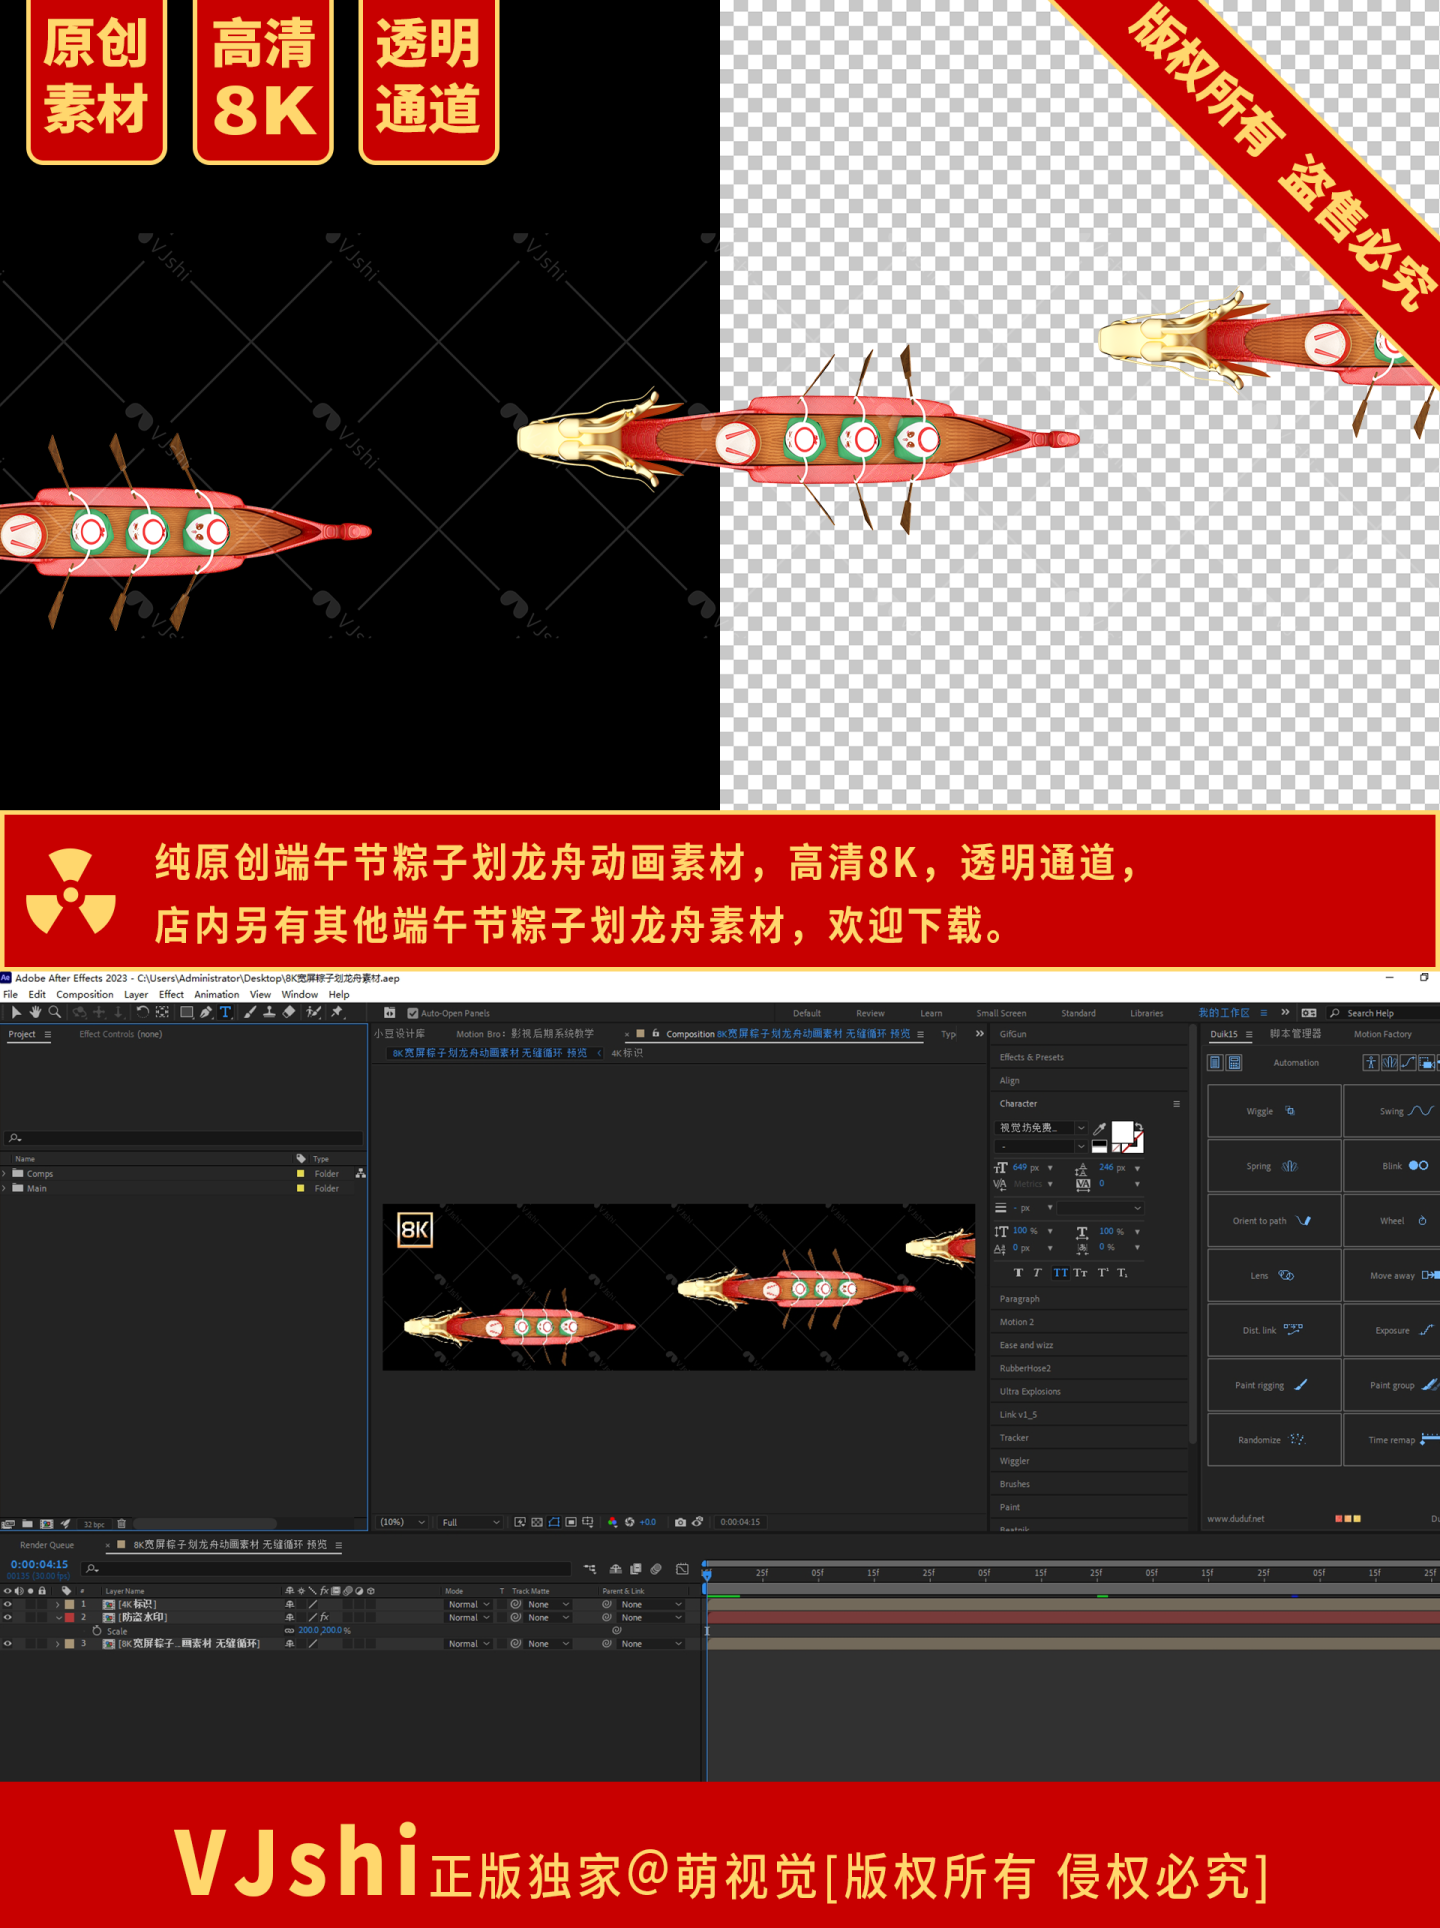This screenshot has height=1928, width=1440.
Task: Click the Orient to path button
Action: (x=1274, y=1220)
